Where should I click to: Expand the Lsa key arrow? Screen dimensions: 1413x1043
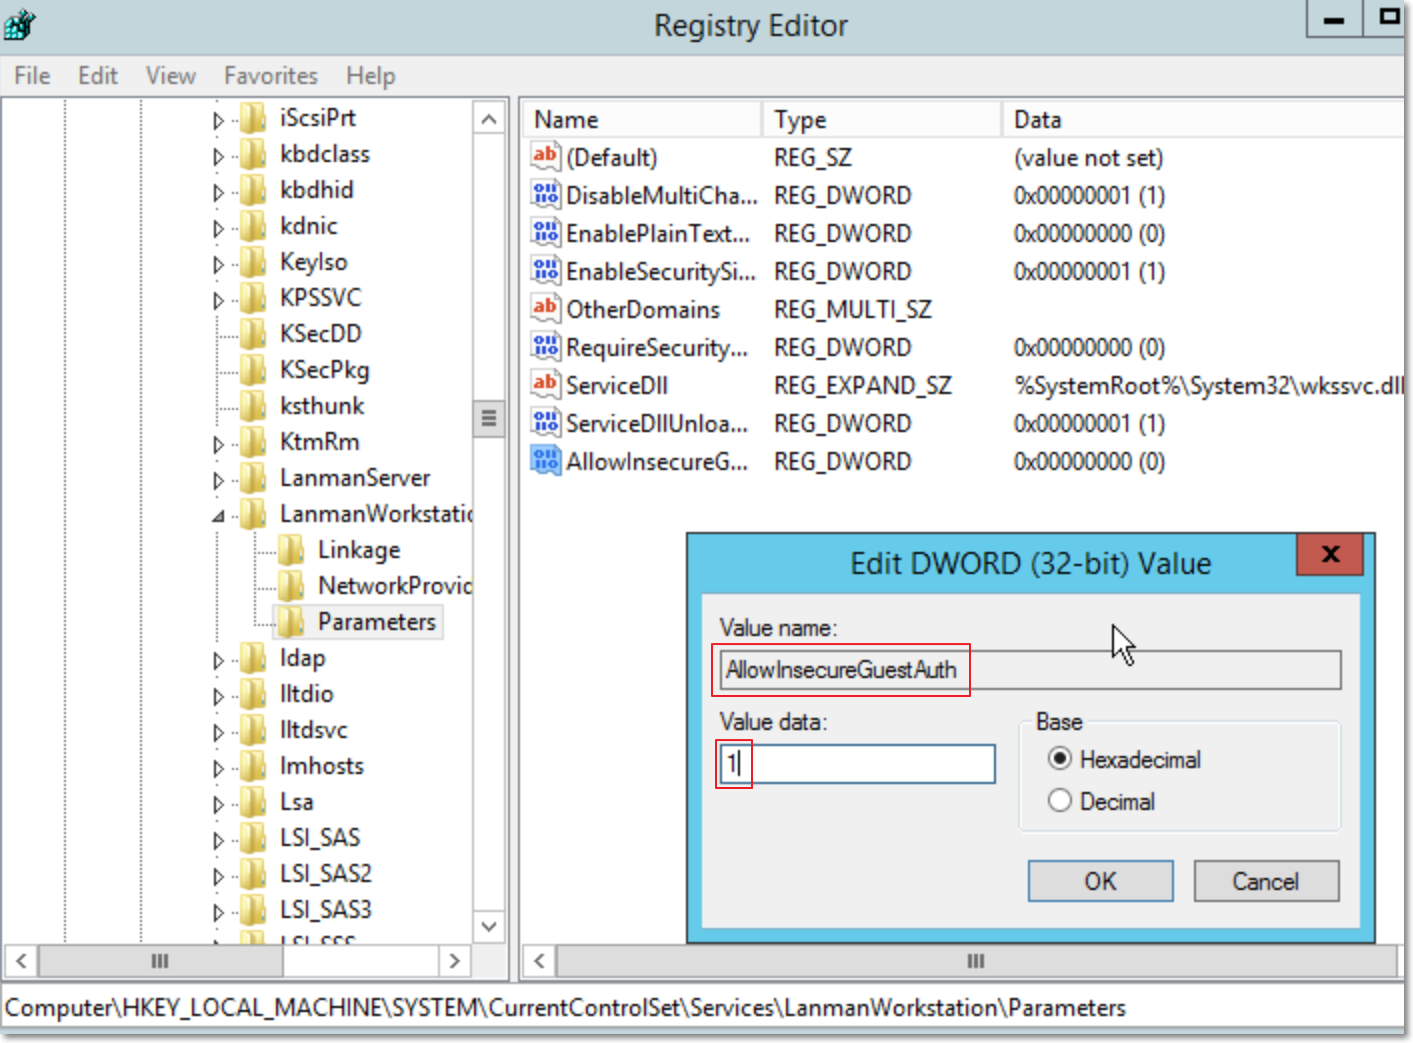click(218, 804)
